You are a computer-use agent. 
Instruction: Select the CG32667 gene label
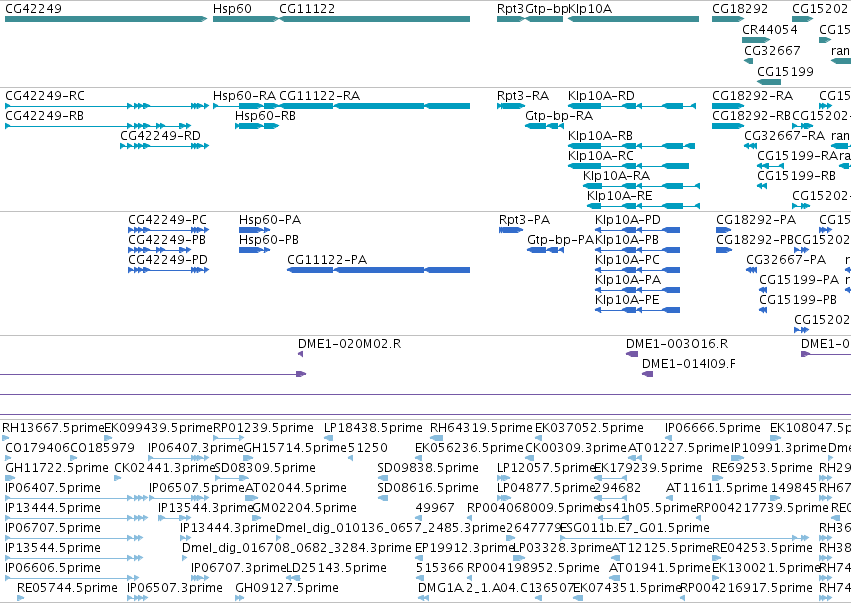click(x=772, y=50)
